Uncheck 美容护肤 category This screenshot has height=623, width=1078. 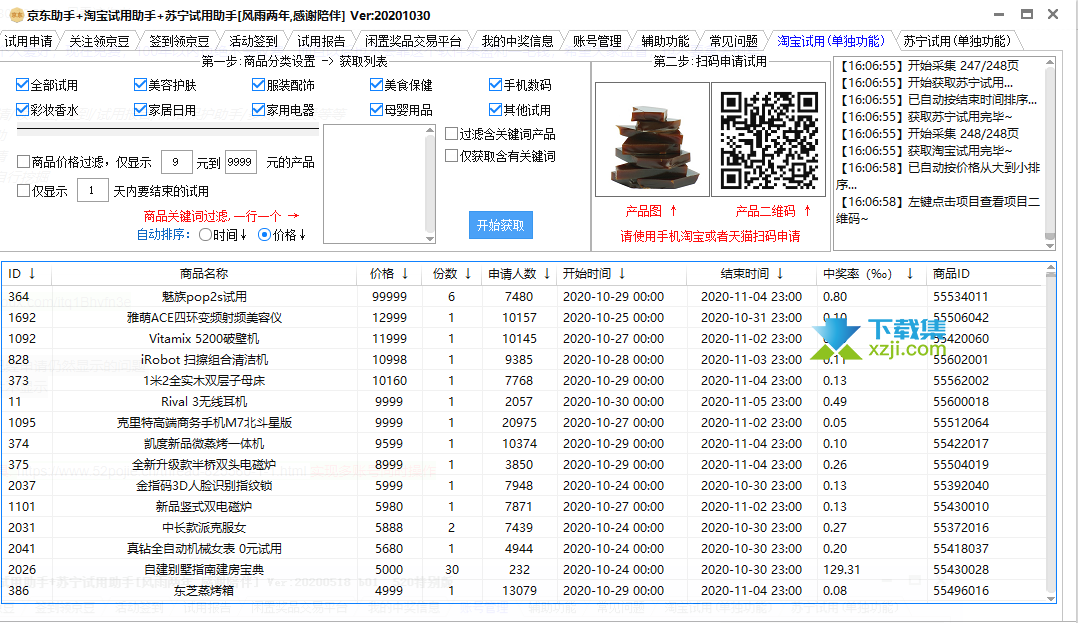[x=141, y=85]
